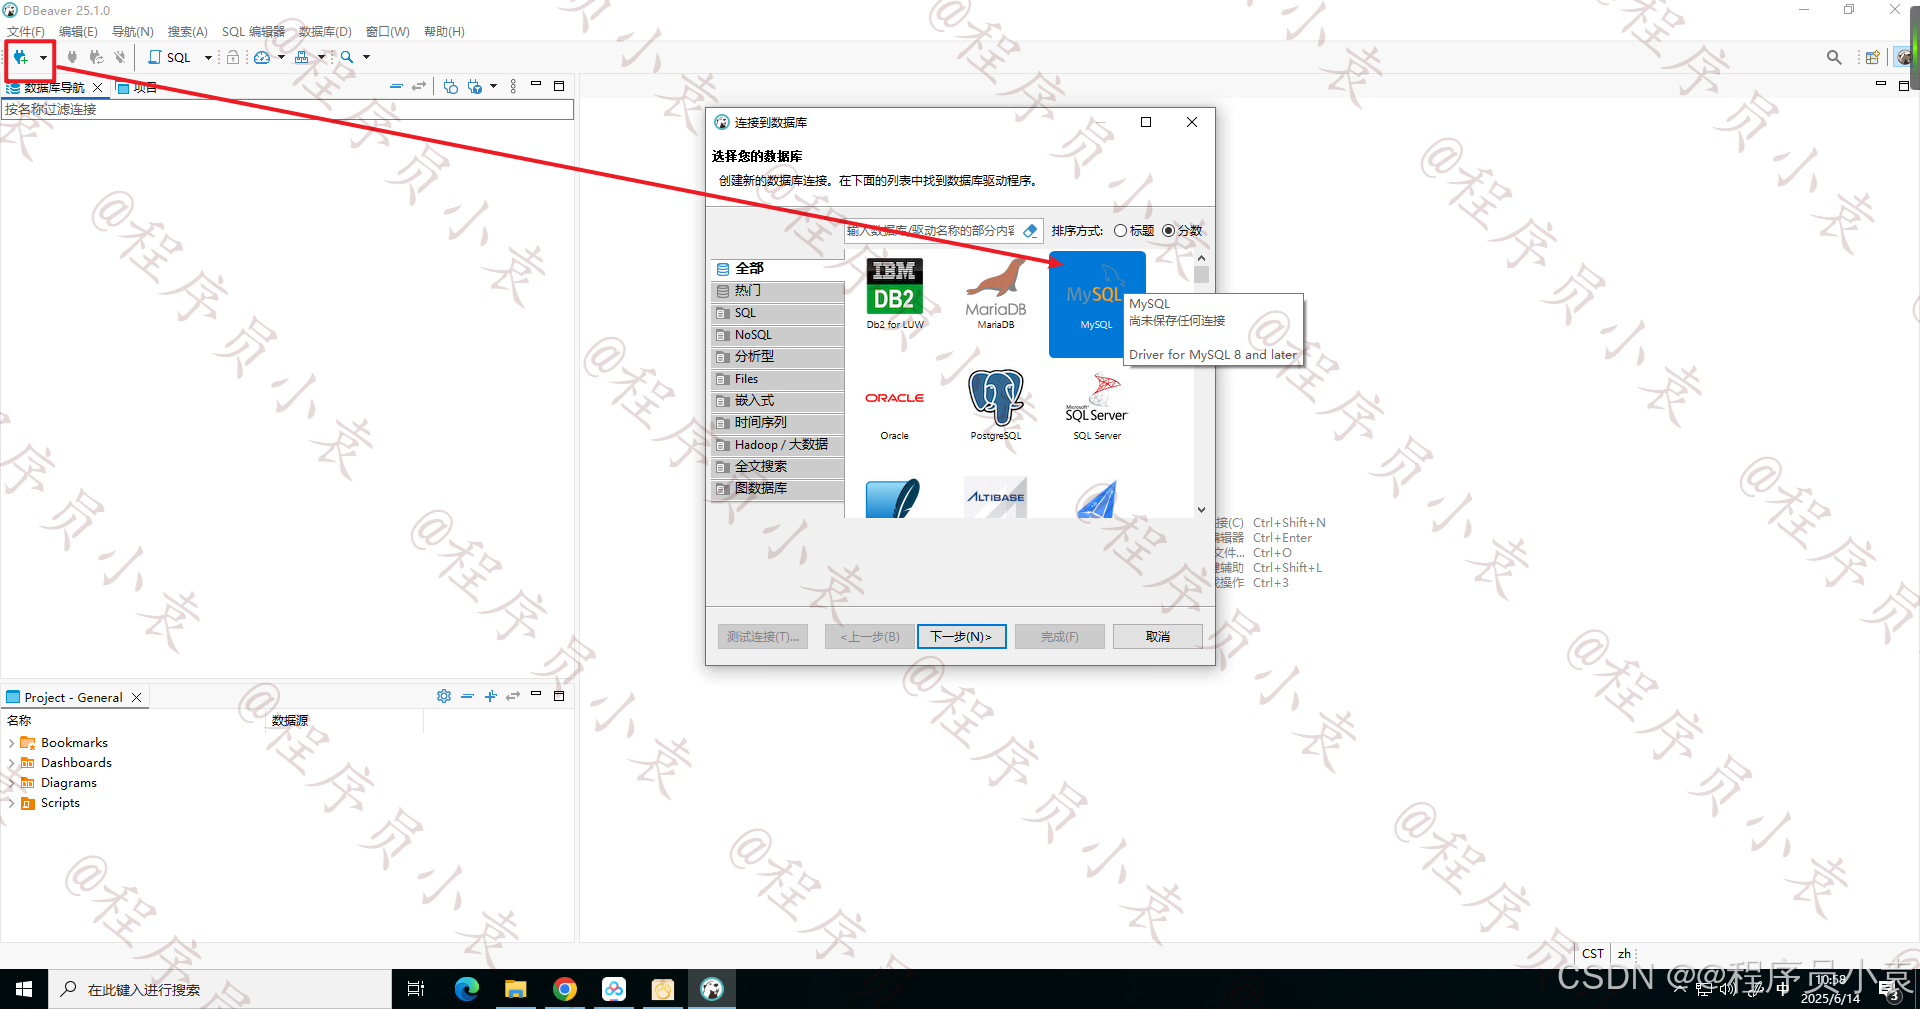This screenshot has height=1009, width=1920.
Task: Click the connect plug icon in toolbar
Action: coord(72,57)
